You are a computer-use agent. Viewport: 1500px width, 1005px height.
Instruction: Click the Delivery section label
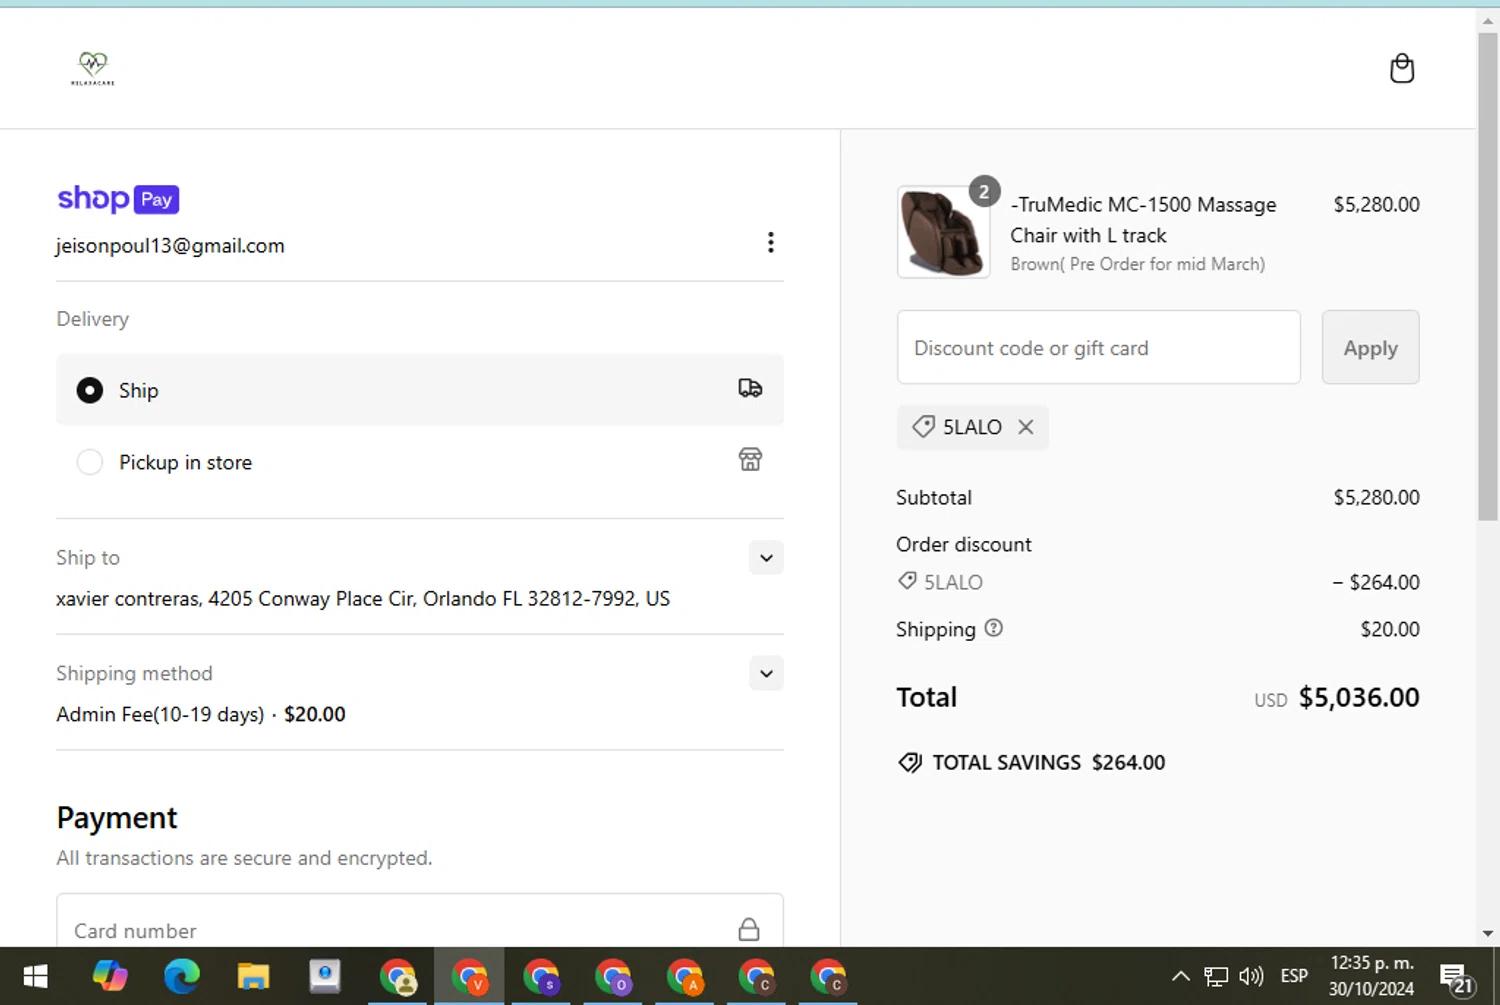93,319
